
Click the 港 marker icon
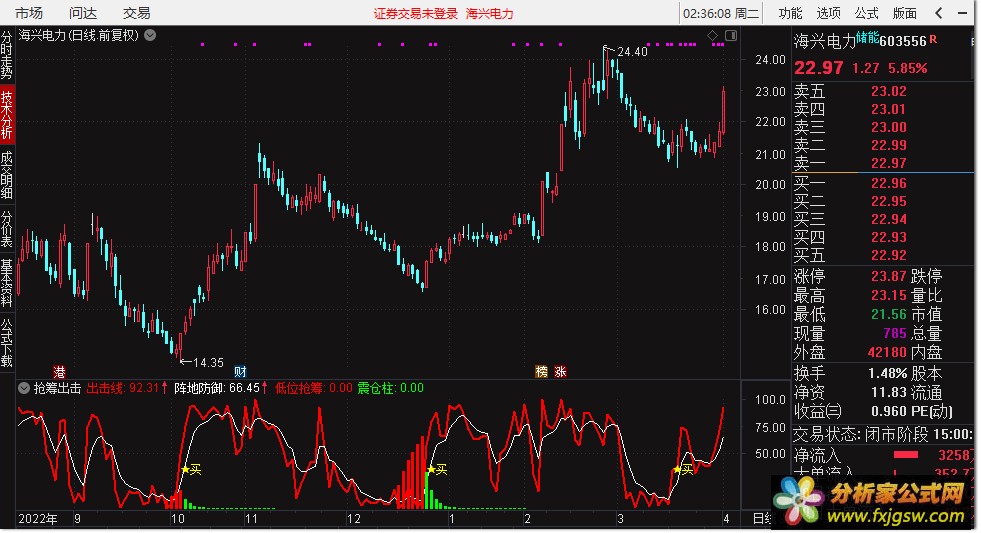59,372
